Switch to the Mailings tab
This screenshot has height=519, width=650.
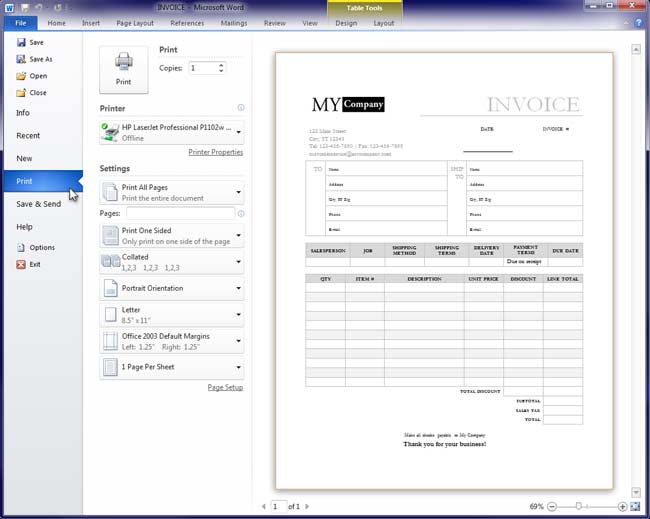pos(234,23)
